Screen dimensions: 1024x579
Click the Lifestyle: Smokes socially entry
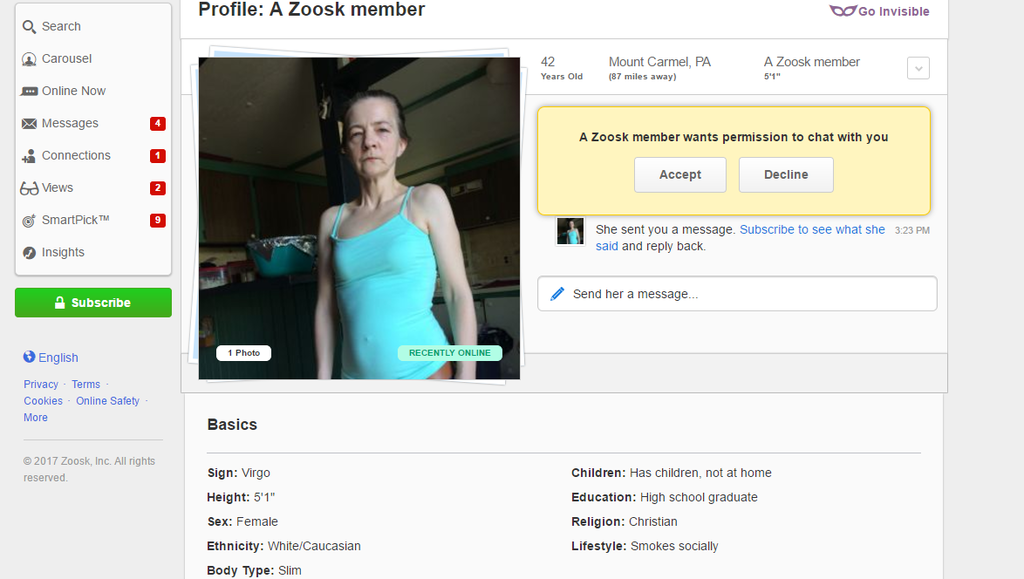645,546
